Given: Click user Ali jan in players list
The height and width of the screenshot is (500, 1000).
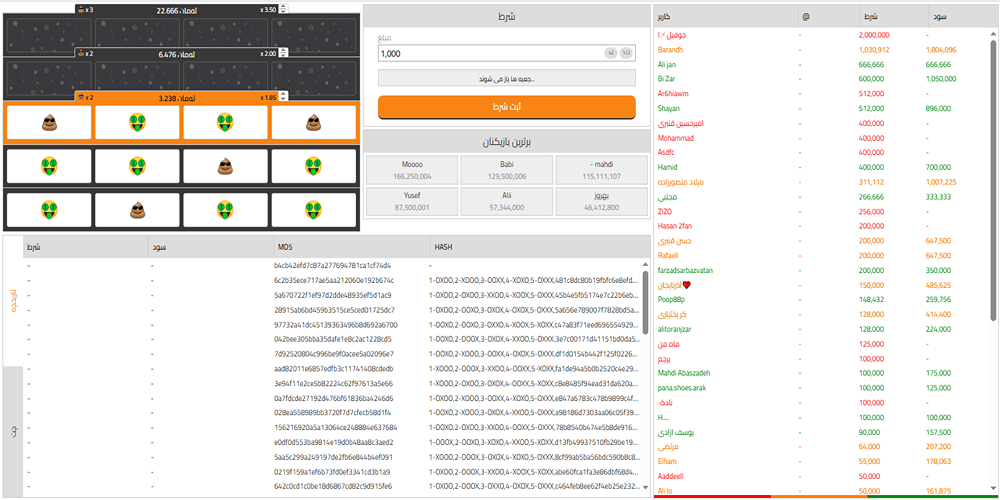Looking at the screenshot, I should pyautogui.click(x=668, y=64).
